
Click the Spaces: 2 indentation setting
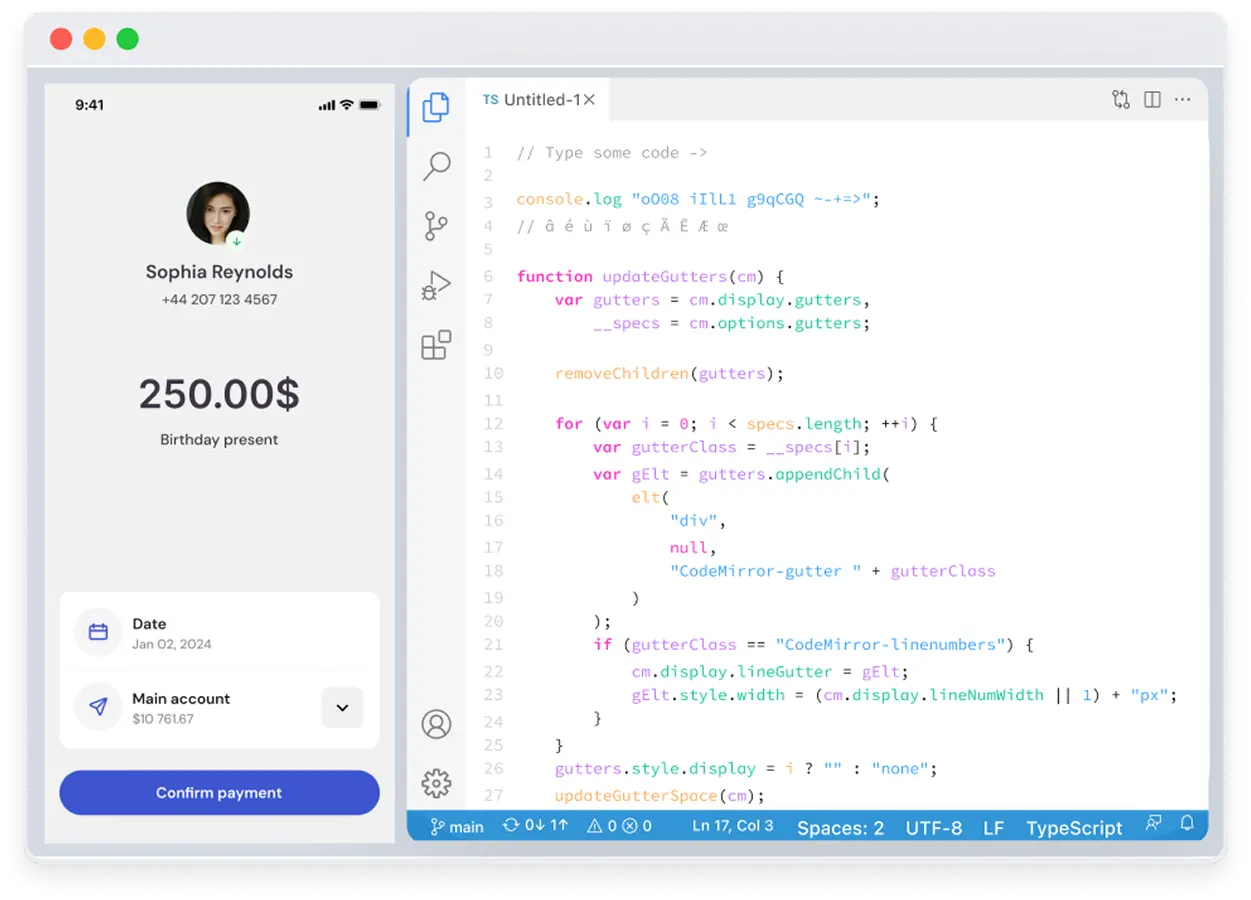tap(840, 827)
